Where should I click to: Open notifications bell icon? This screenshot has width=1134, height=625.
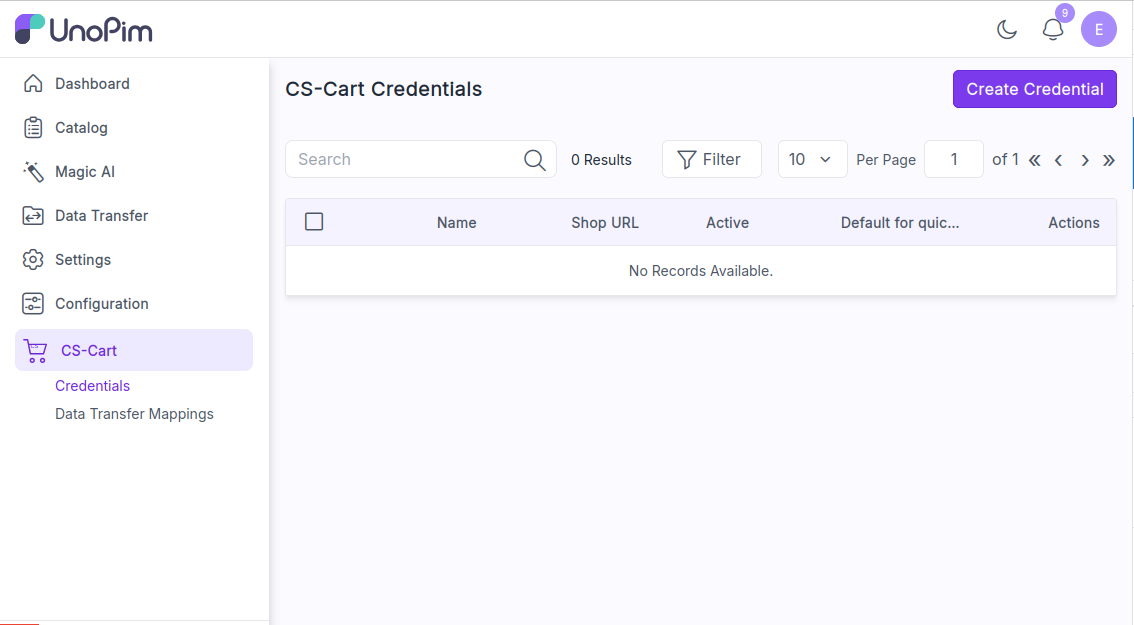click(x=1053, y=30)
